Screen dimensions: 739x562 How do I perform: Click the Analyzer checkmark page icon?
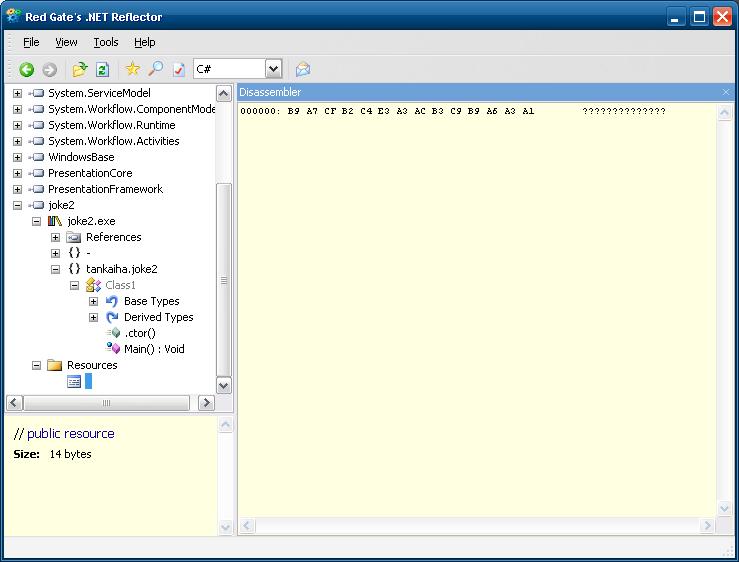point(179,69)
